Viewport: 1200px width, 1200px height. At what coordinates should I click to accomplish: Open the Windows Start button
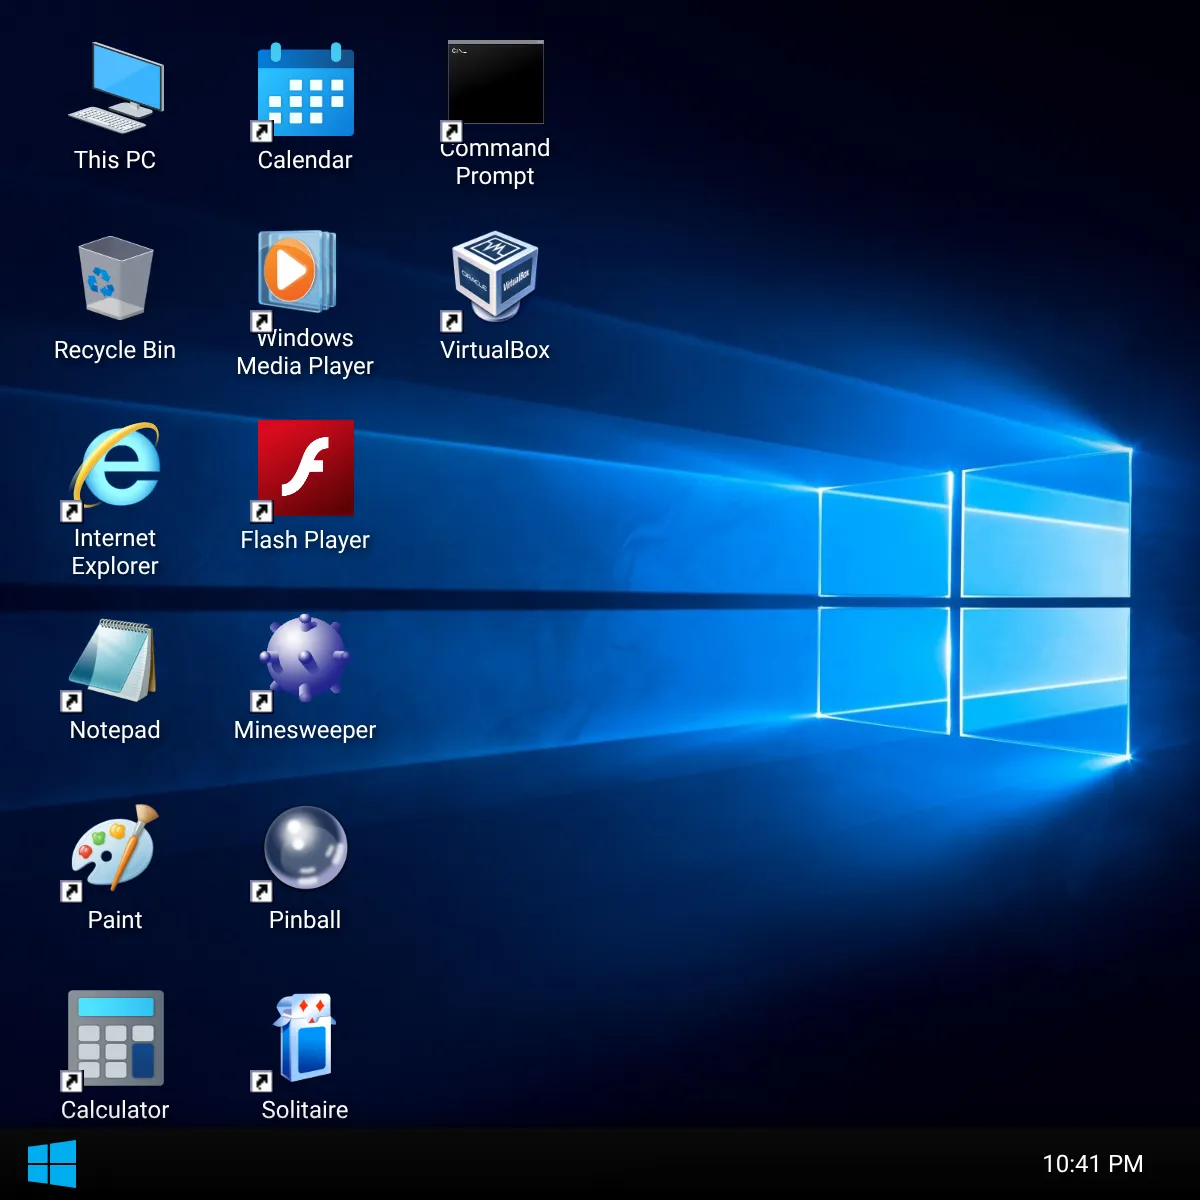pos(52,1164)
